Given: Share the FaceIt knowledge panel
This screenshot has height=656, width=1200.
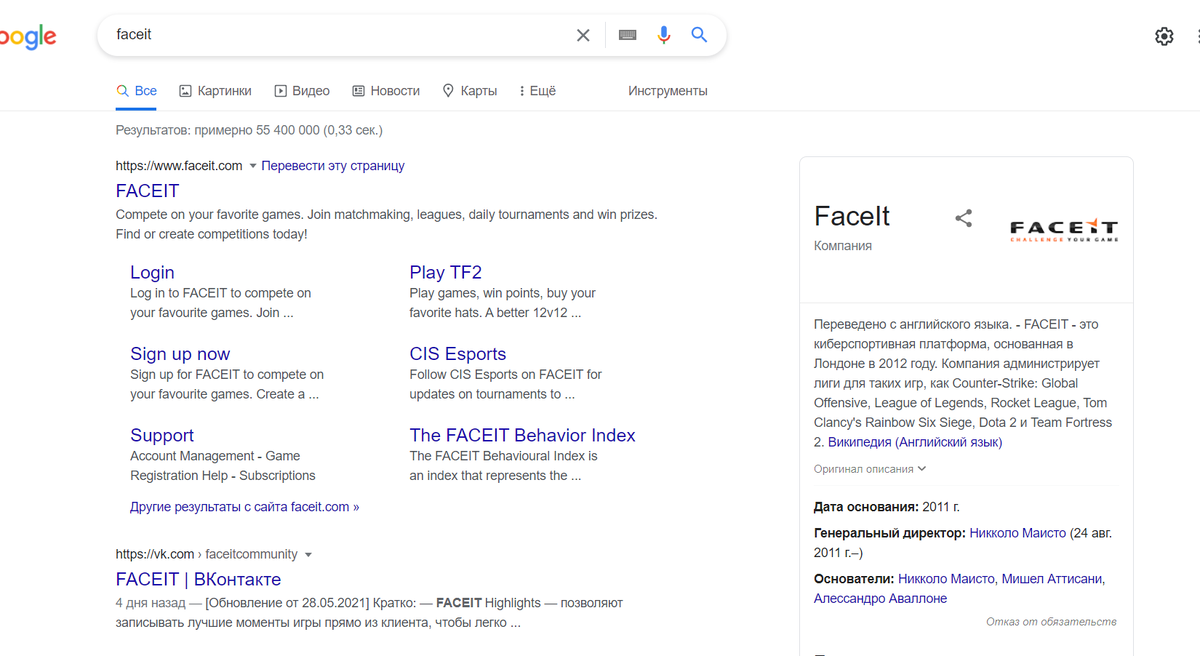Looking at the screenshot, I should (x=964, y=218).
